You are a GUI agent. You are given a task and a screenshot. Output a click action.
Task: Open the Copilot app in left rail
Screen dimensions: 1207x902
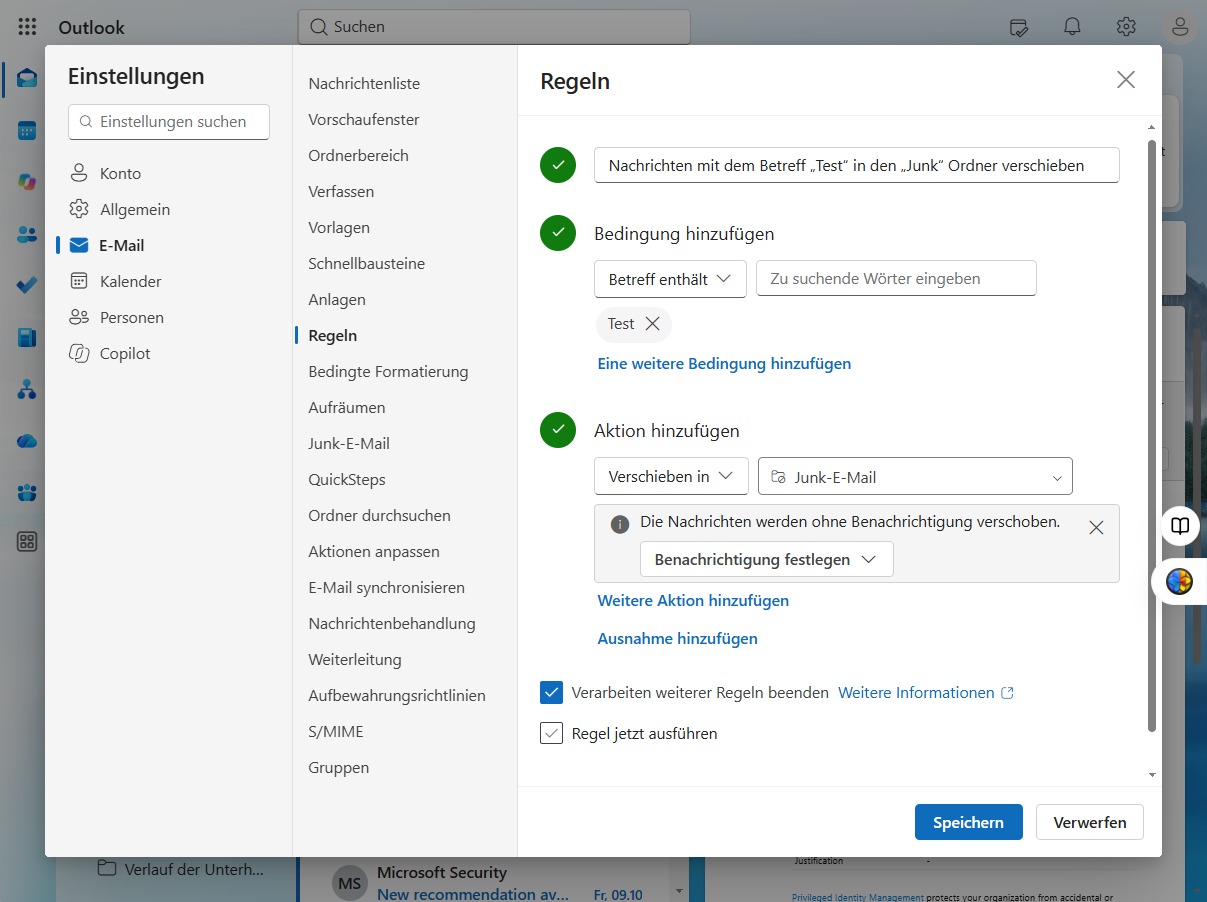pyautogui.click(x=27, y=182)
